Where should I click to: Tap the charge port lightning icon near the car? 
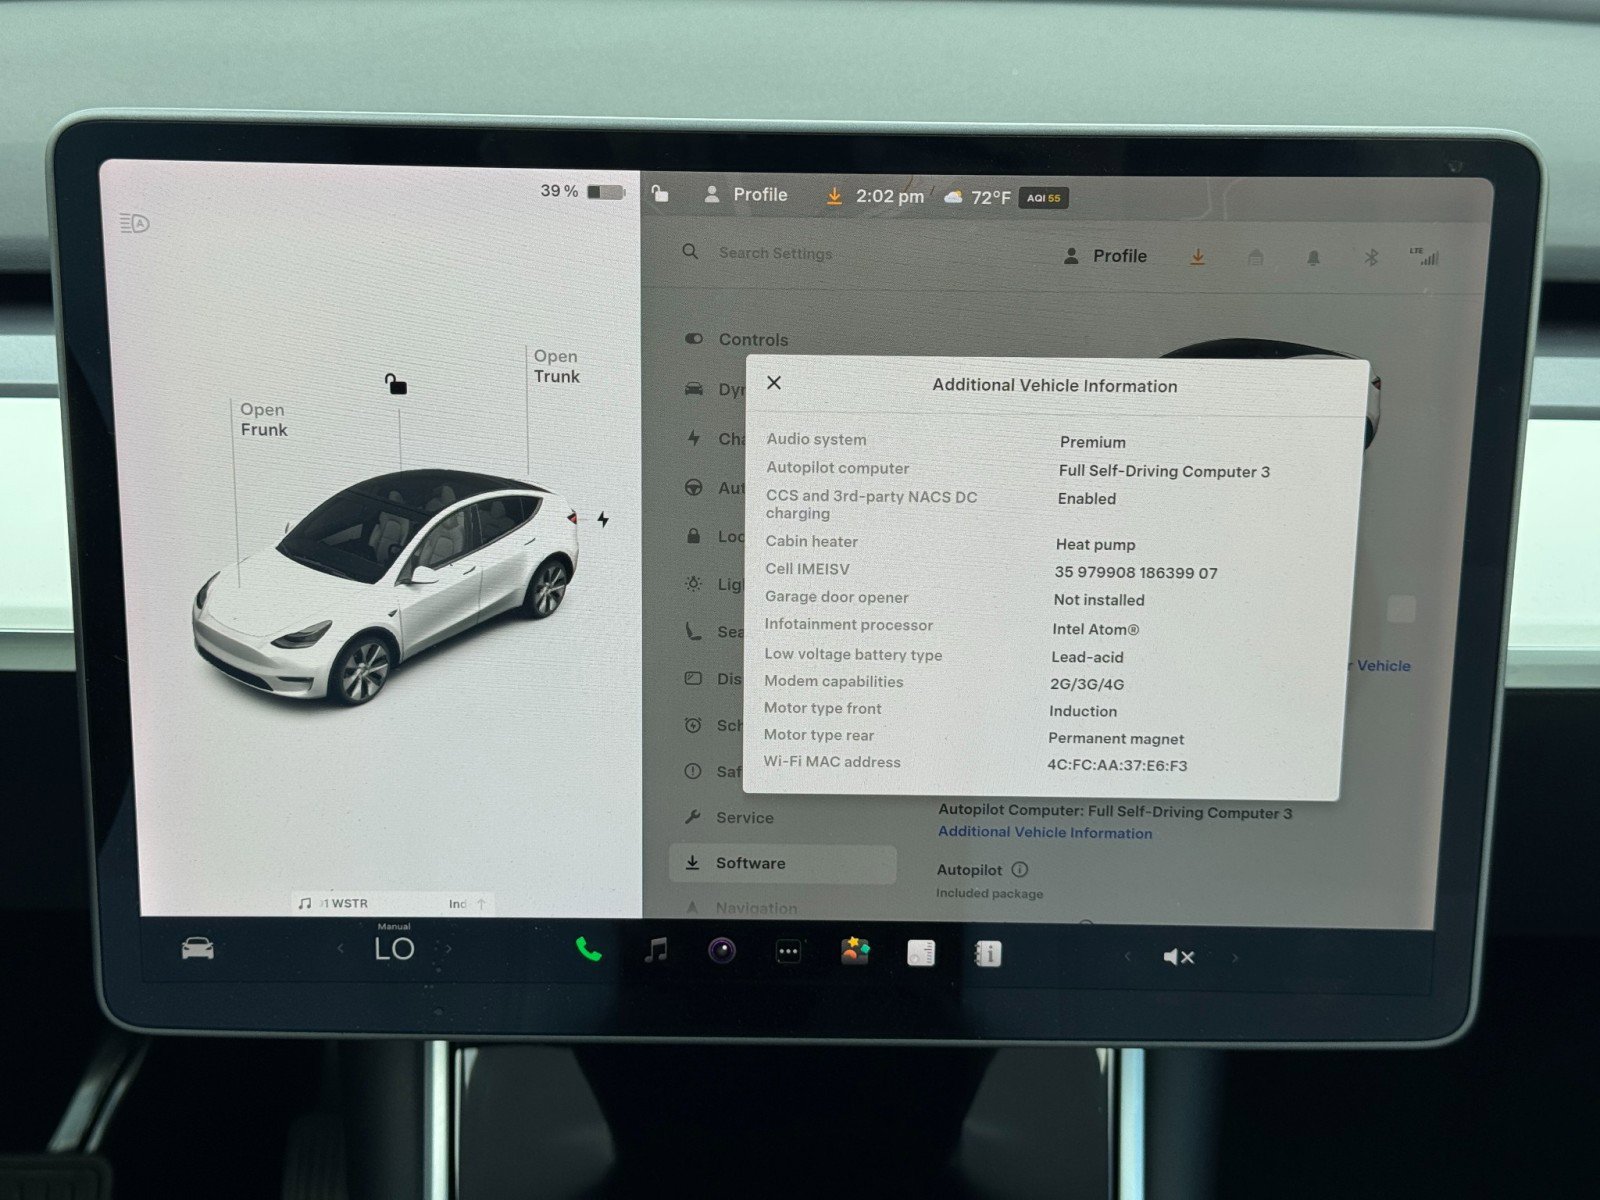[x=604, y=516]
